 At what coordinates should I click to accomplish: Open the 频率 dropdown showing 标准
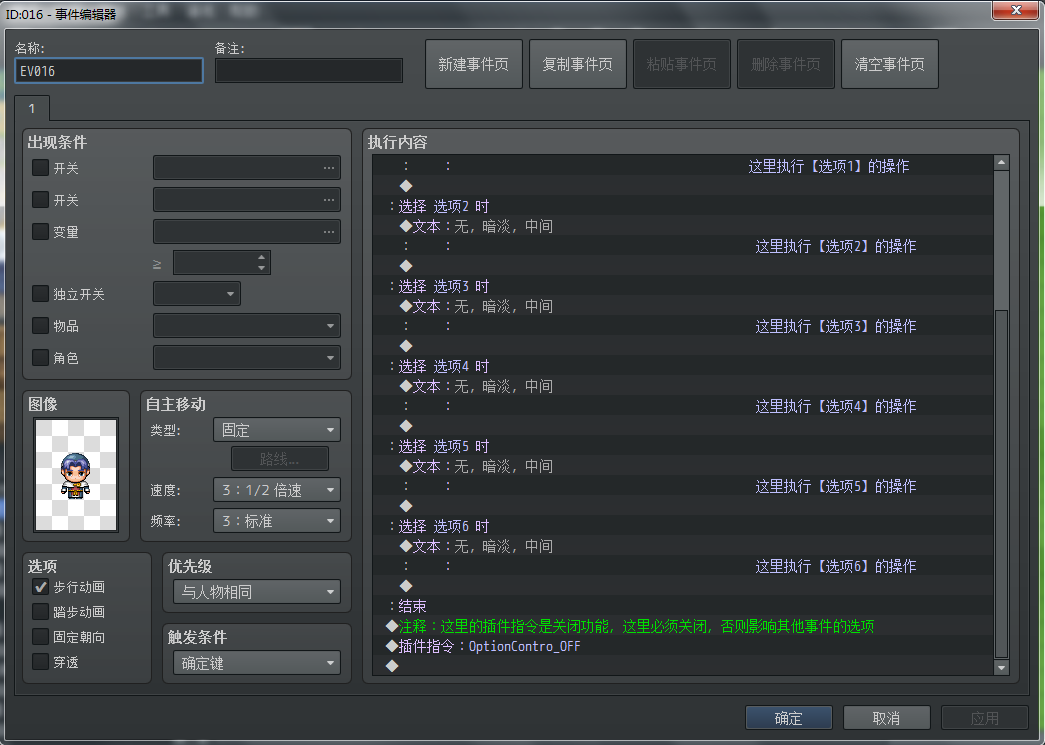(x=277, y=520)
